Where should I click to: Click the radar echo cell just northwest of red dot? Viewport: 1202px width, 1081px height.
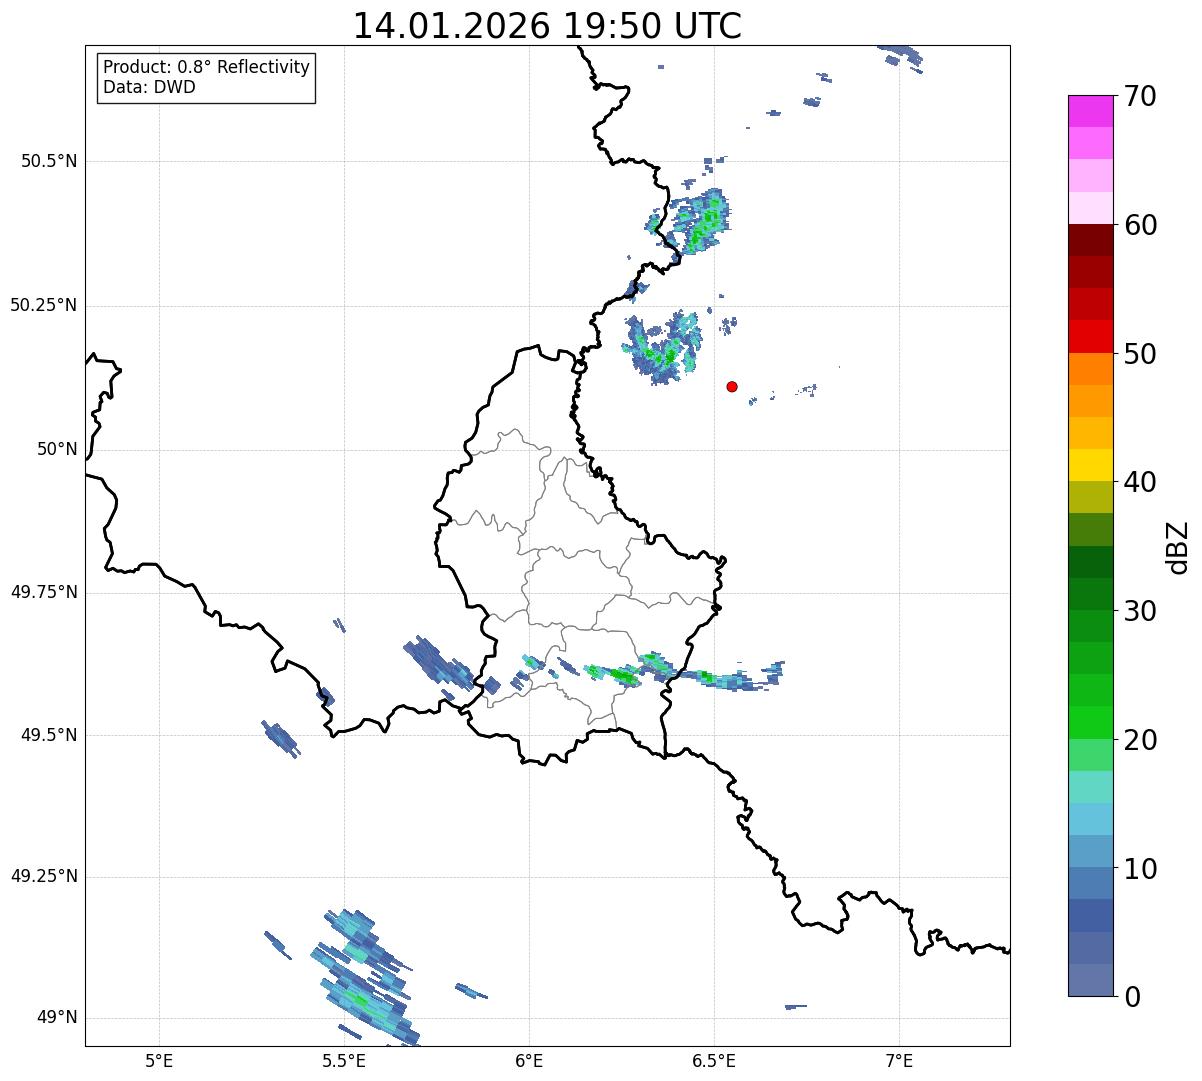(x=662, y=348)
